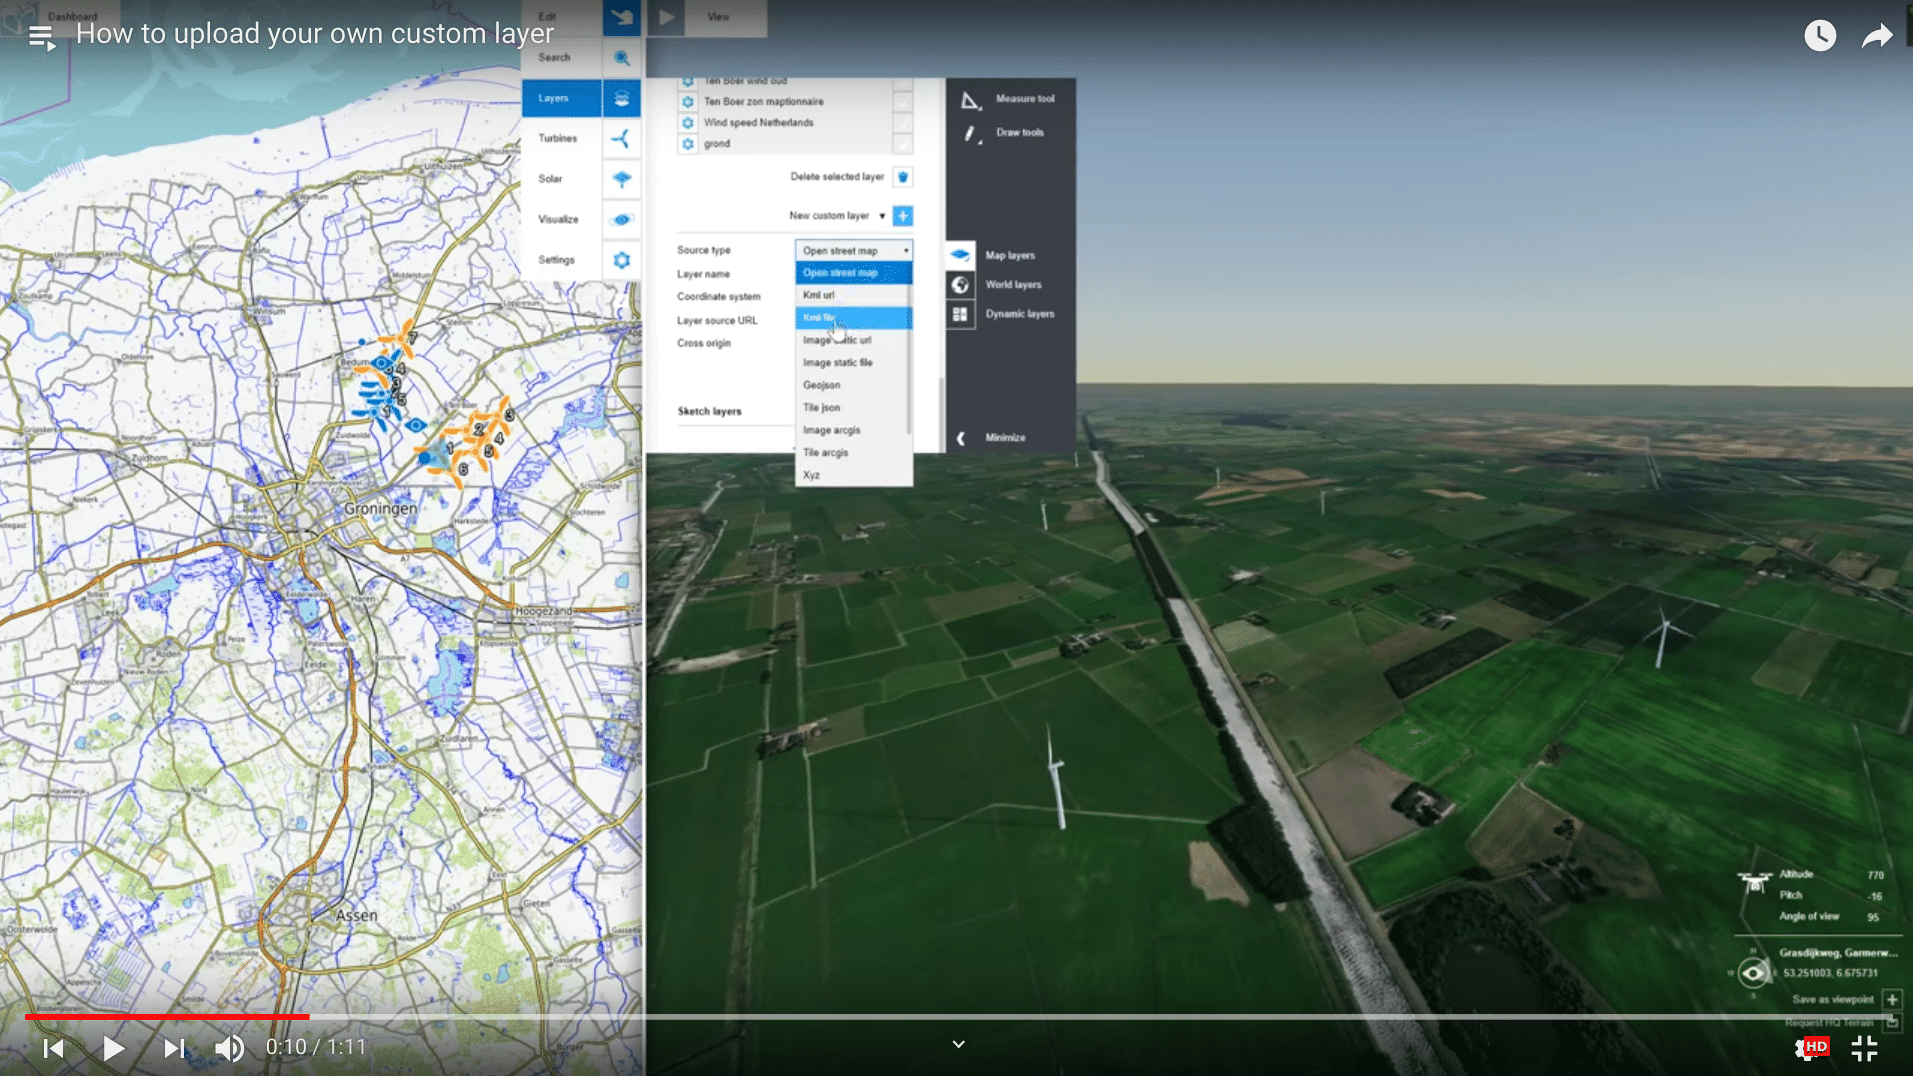Click the Layers stack icon
The height and width of the screenshot is (1076, 1913).
[x=622, y=98]
